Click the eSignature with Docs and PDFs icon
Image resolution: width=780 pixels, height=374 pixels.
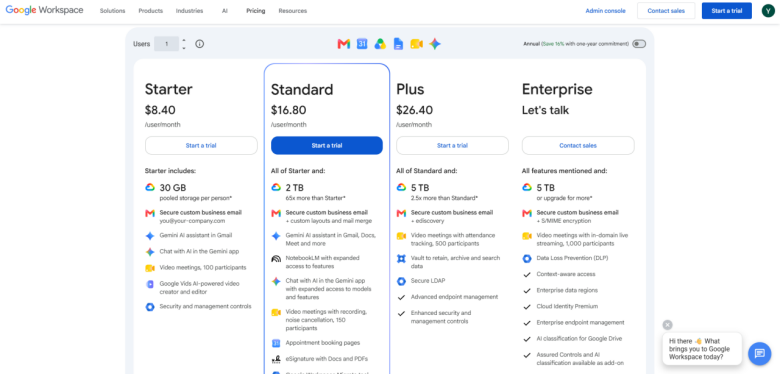coord(276,359)
